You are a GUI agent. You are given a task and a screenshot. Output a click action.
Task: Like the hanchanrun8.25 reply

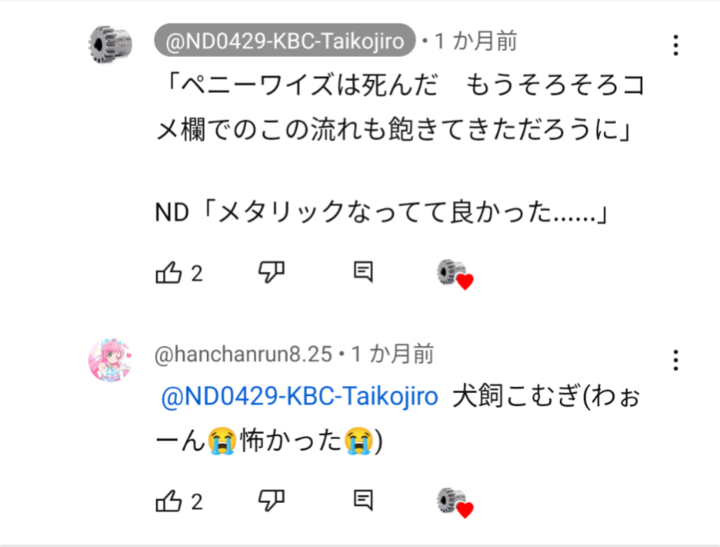coord(169,501)
